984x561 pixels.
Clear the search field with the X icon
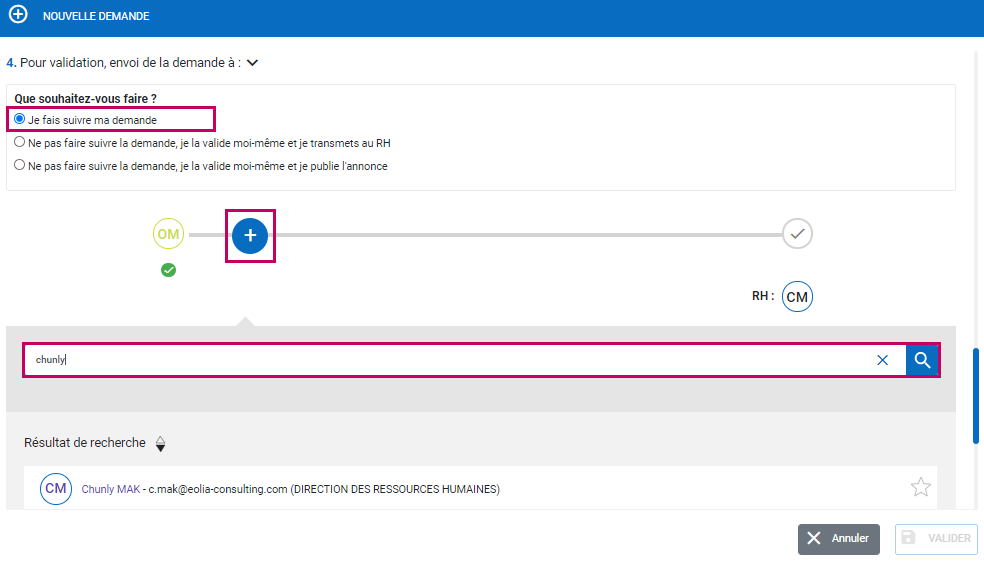pyautogui.click(x=882, y=360)
